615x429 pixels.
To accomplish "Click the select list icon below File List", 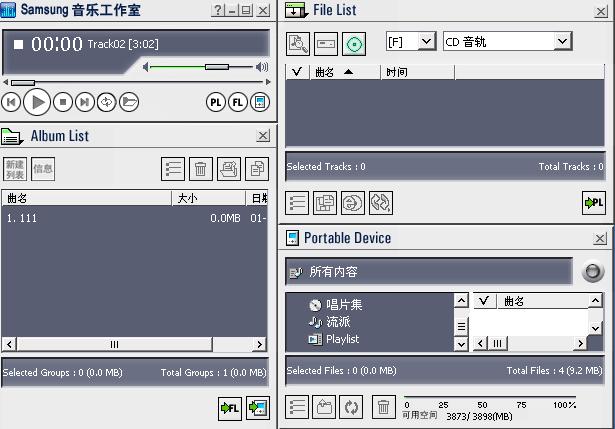I will pos(297,203).
